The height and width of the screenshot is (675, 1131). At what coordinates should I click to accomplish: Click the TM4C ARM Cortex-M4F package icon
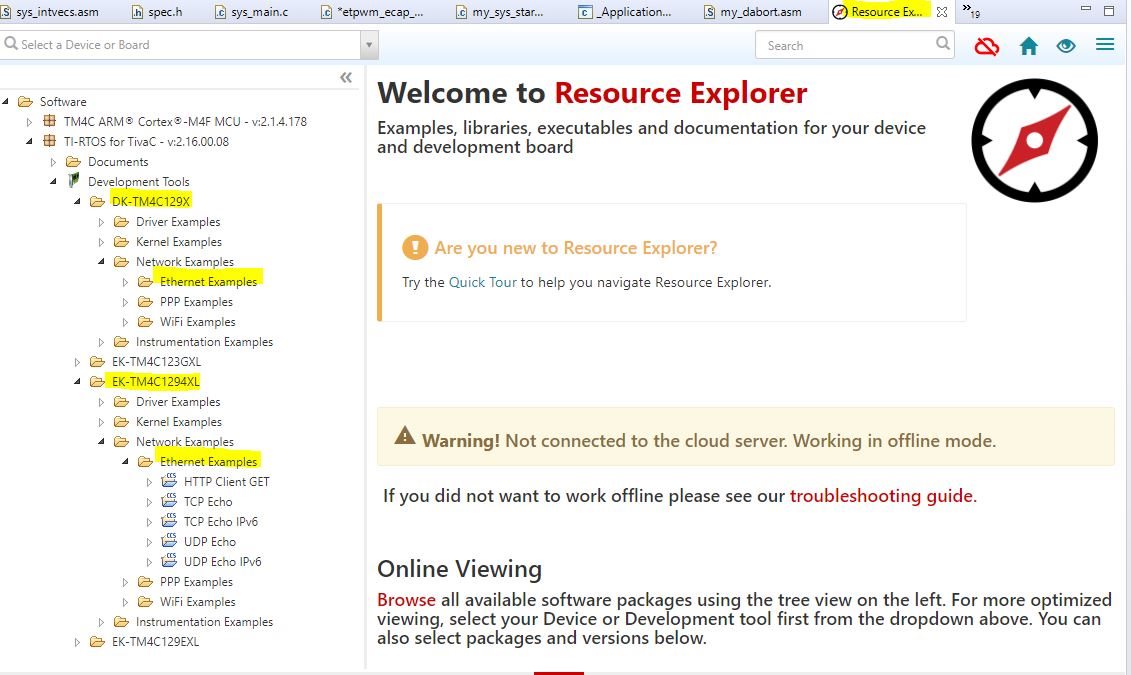tap(49, 120)
